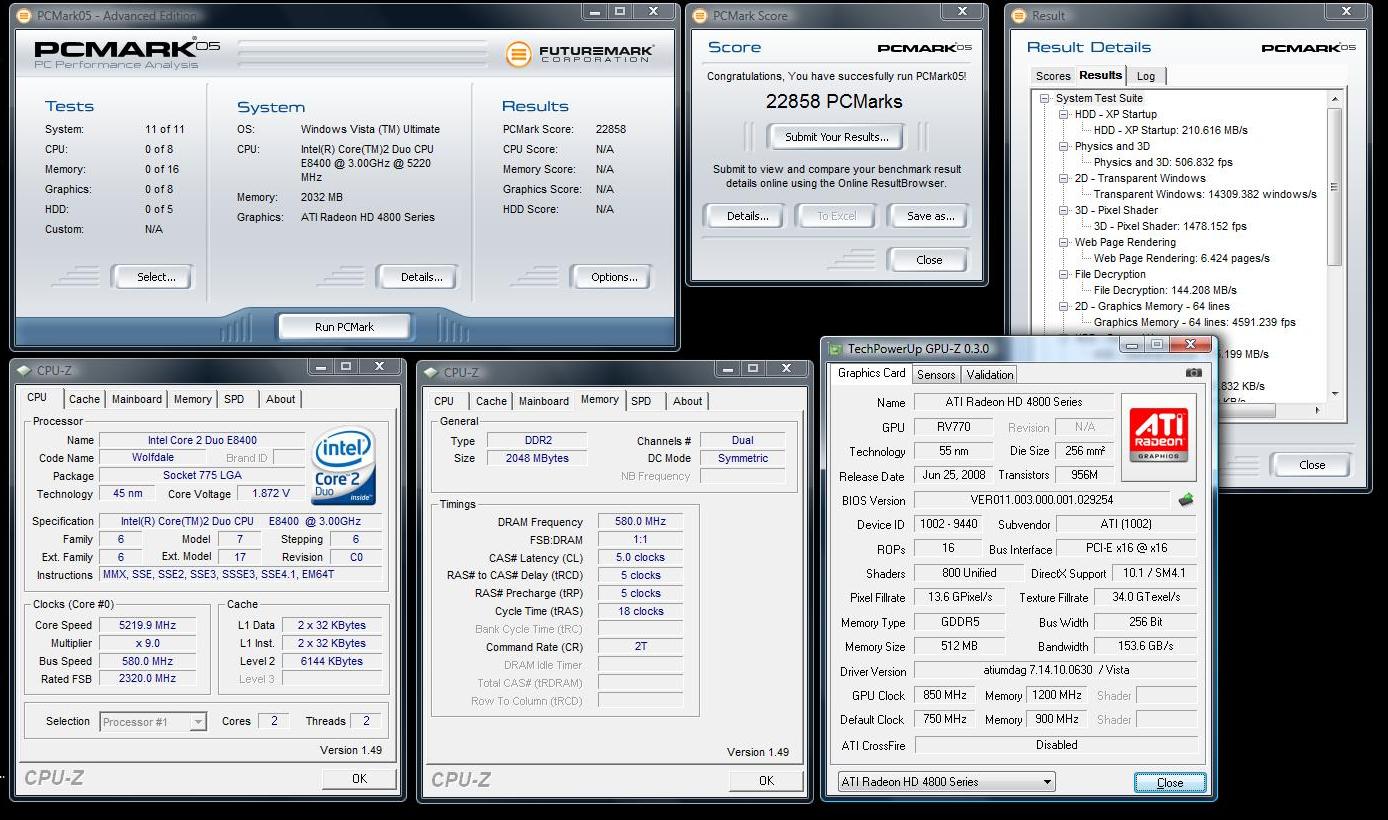The height and width of the screenshot is (820, 1388).
Task: Open the Processor #1 selection dropdown in CPU-Z
Action: (x=153, y=721)
